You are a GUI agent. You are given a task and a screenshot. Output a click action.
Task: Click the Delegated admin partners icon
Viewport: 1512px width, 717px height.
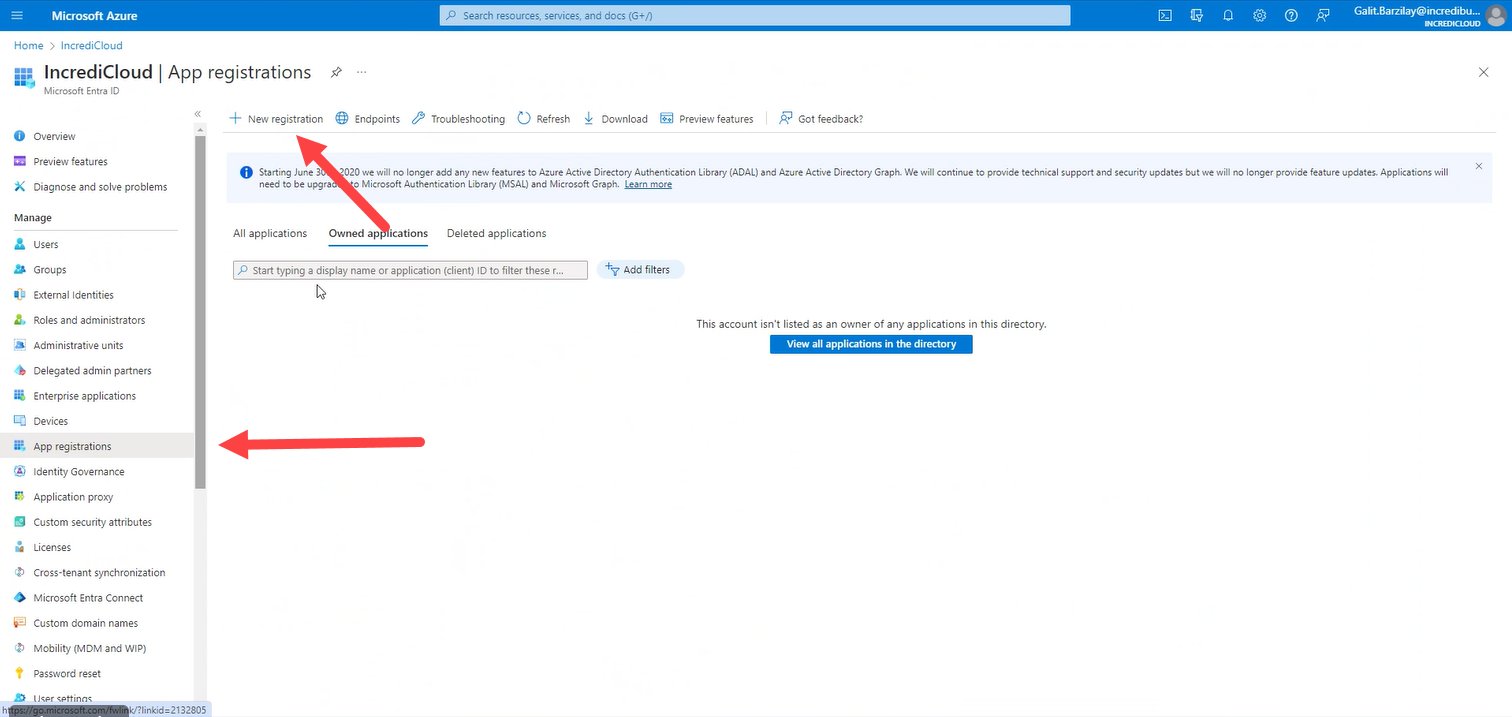click(20, 370)
